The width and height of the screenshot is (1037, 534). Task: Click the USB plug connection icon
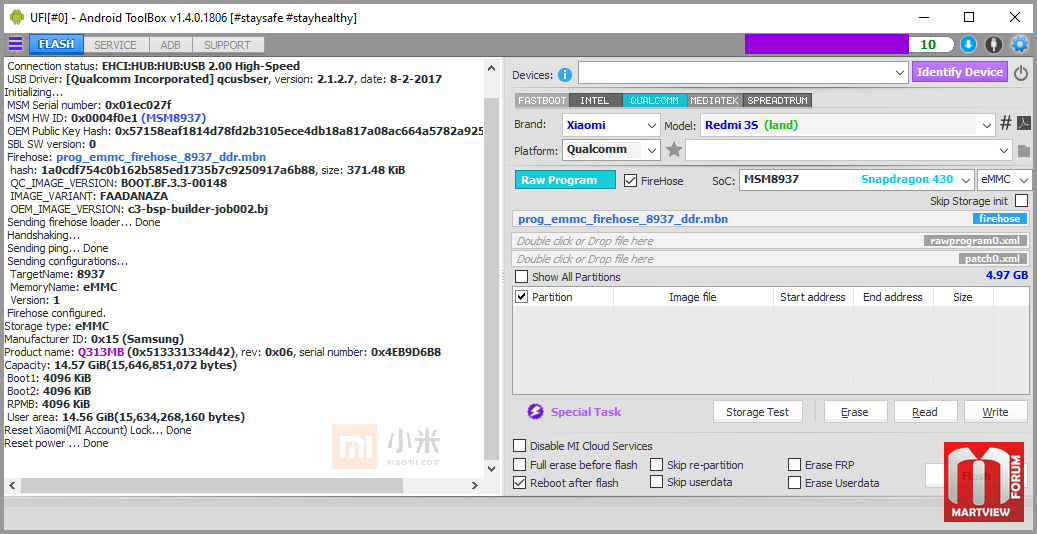tap(993, 44)
